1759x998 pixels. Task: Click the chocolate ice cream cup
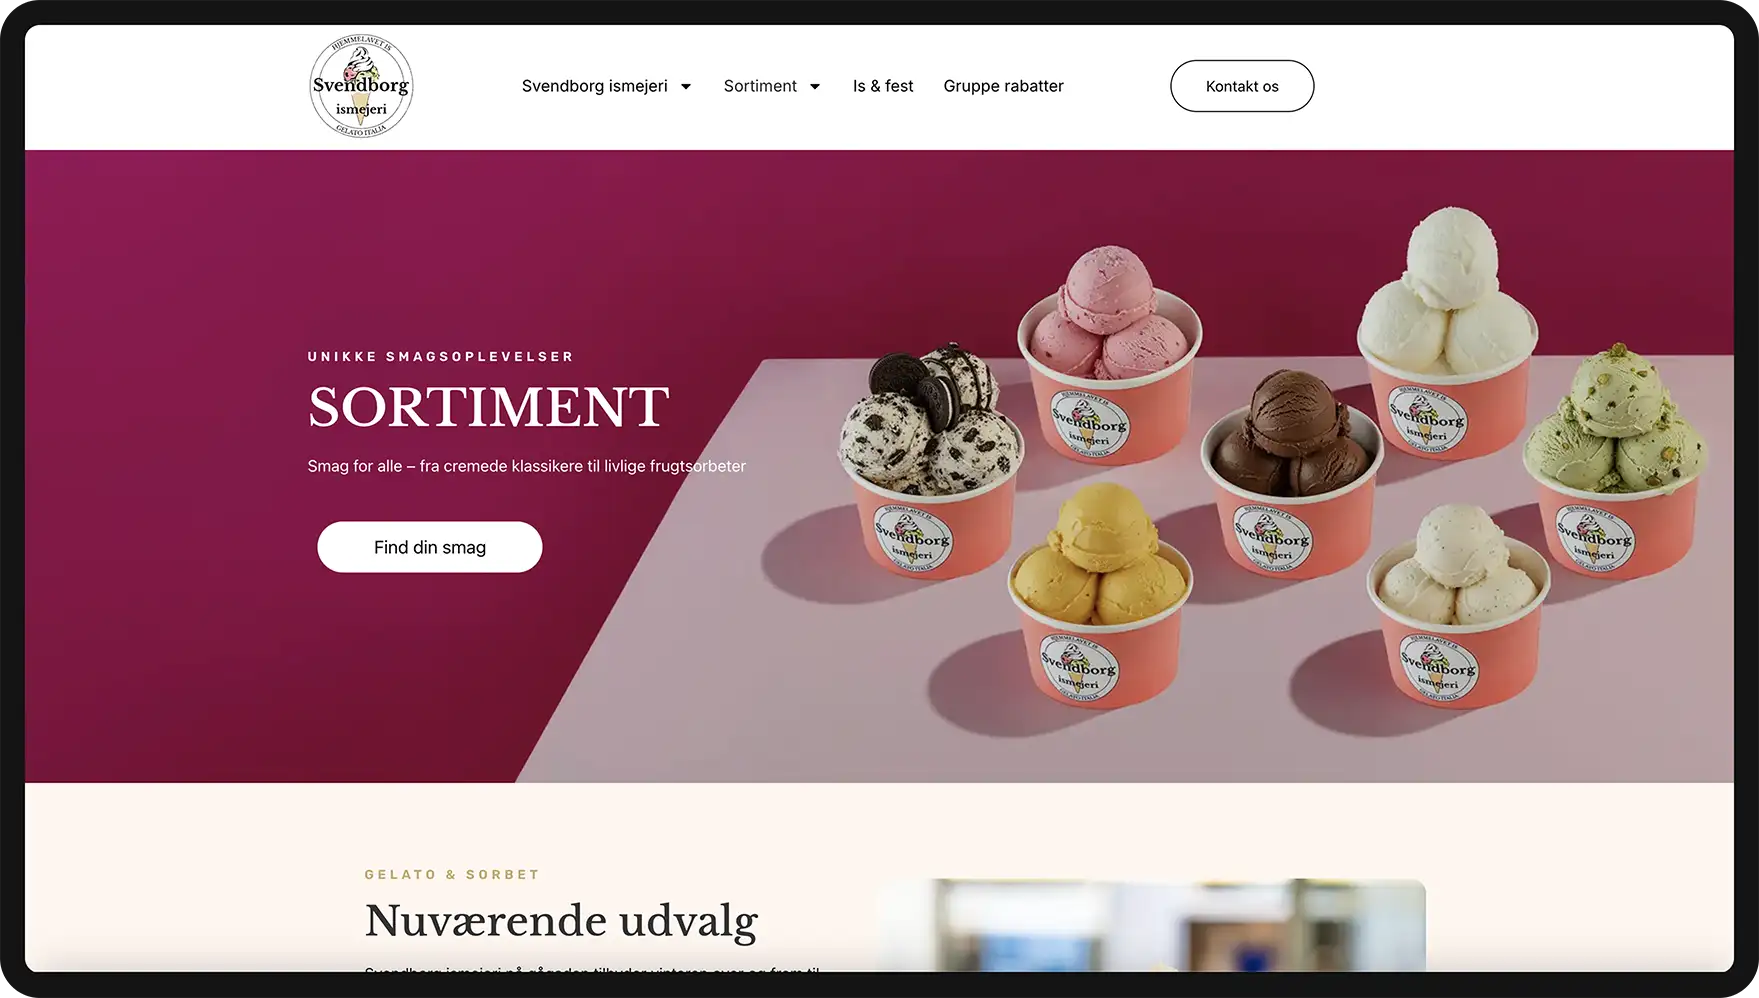[x=1290, y=475]
